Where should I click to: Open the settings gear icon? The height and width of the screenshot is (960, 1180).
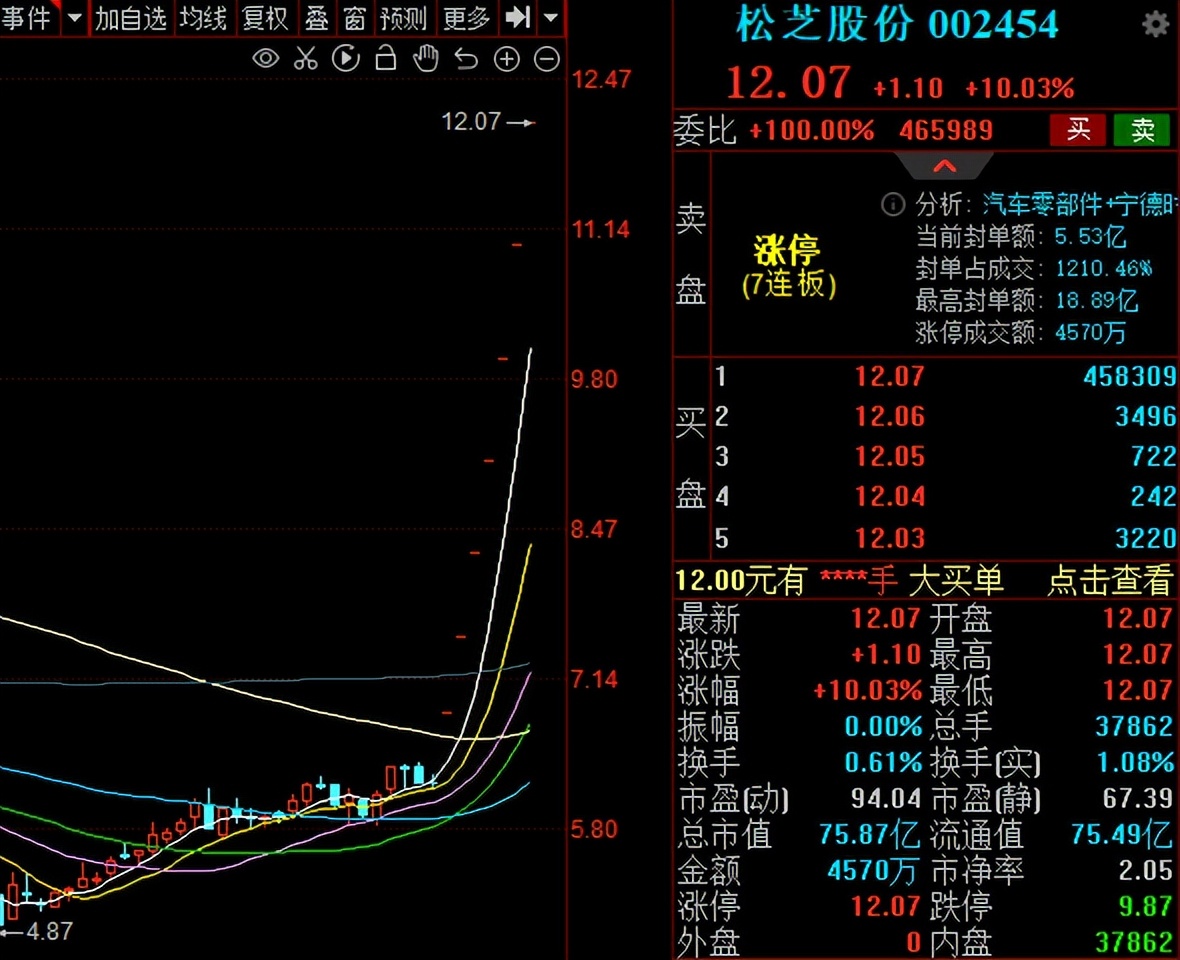1155,25
